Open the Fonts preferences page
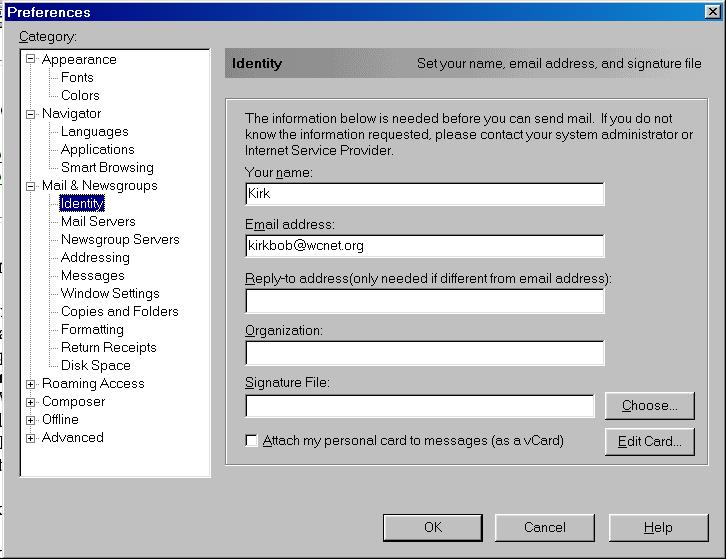The image size is (726, 559). (77, 78)
